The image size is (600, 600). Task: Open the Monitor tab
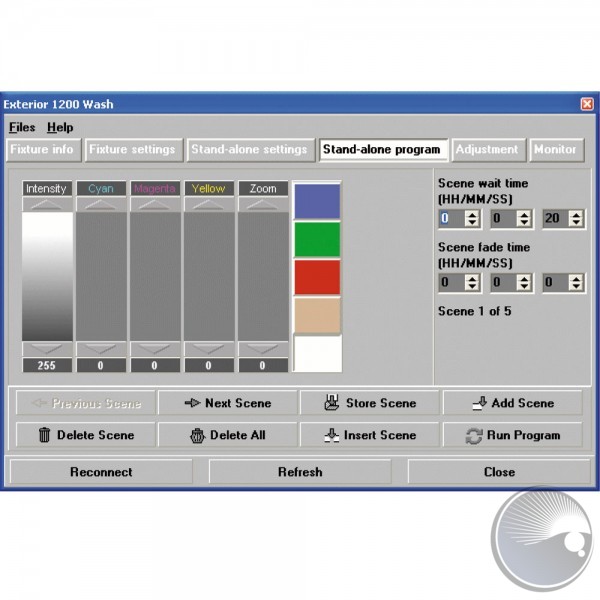click(x=557, y=150)
